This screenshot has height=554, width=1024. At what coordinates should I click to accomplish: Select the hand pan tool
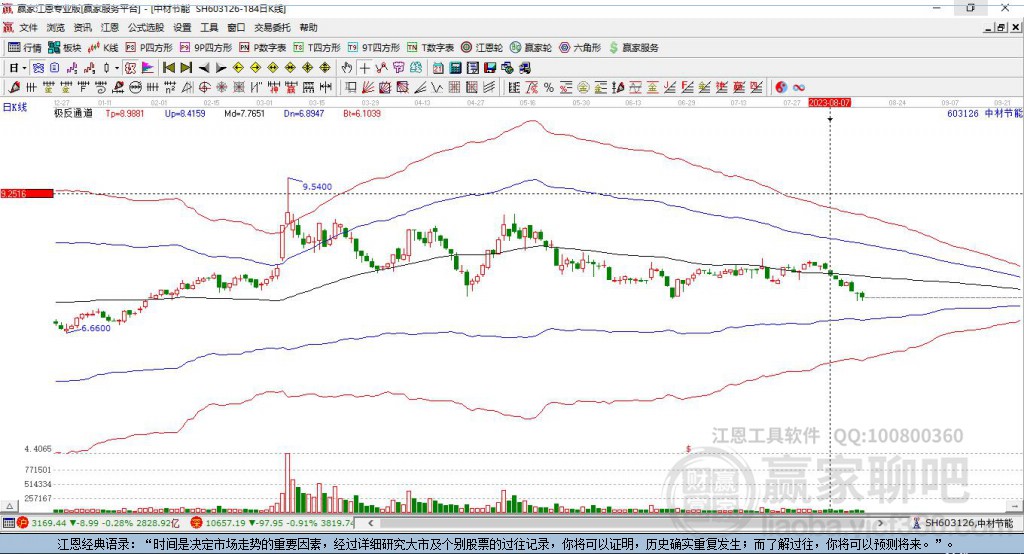pos(347,68)
